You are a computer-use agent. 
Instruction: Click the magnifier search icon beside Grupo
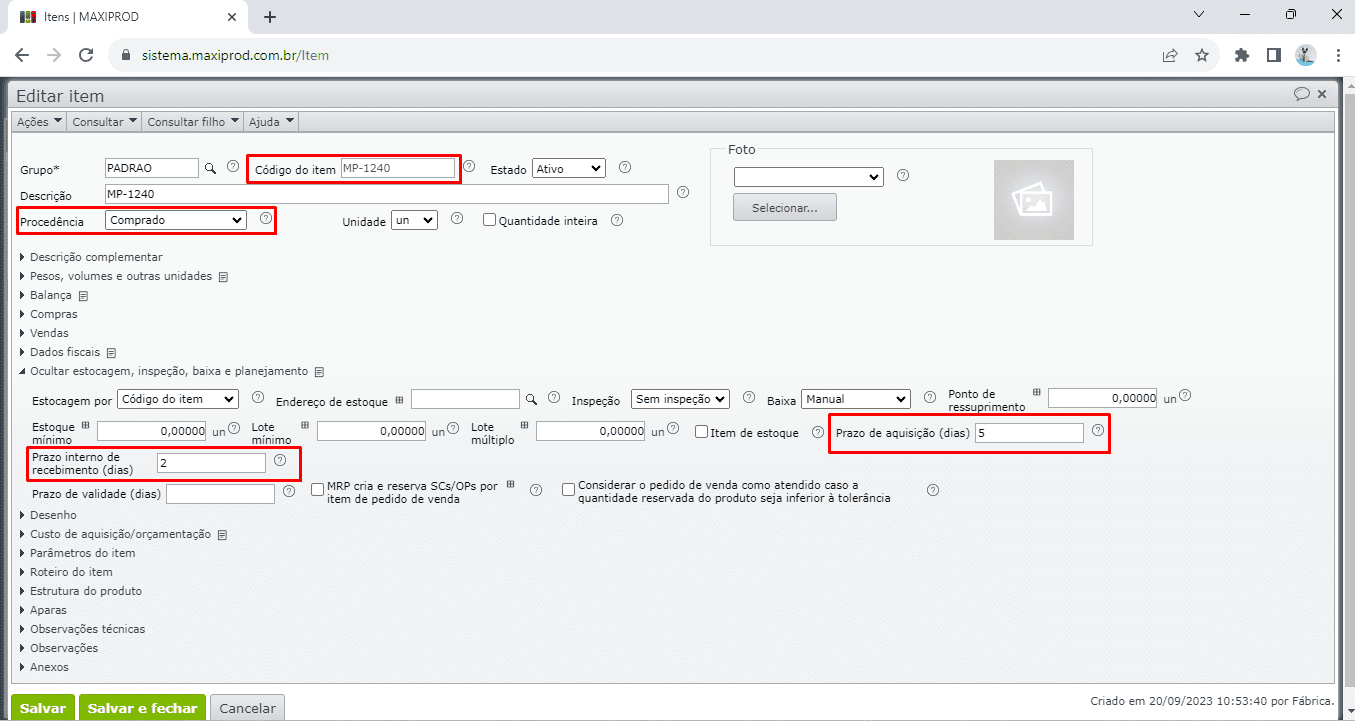pos(210,169)
